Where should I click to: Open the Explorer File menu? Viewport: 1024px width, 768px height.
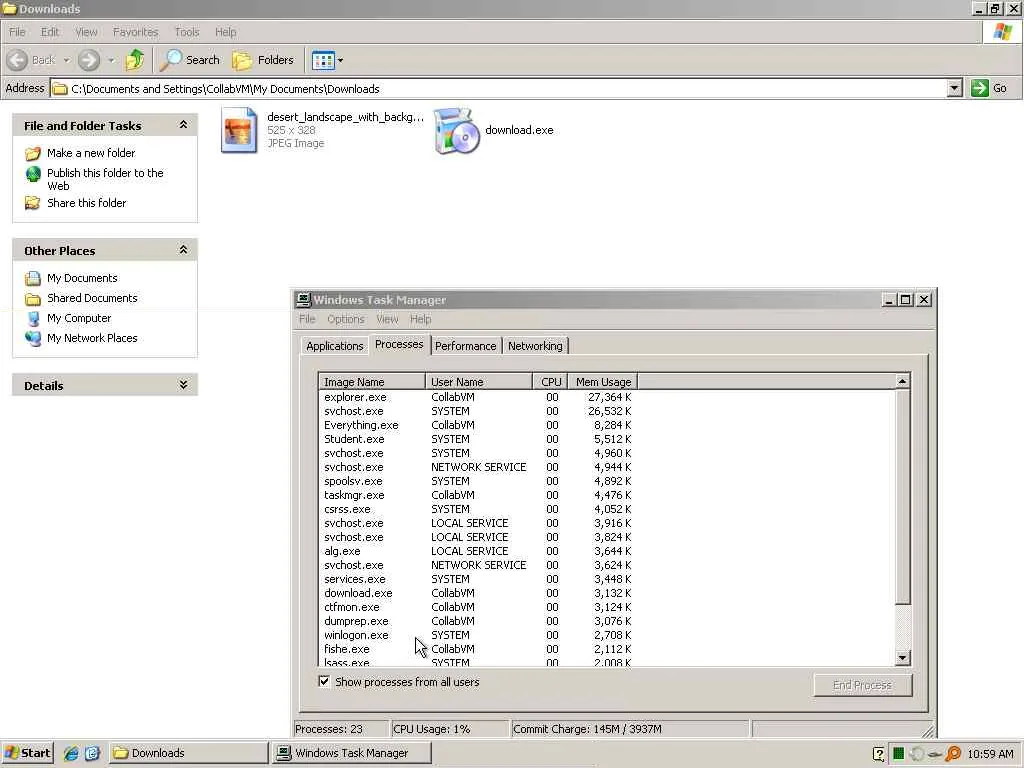tap(17, 32)
